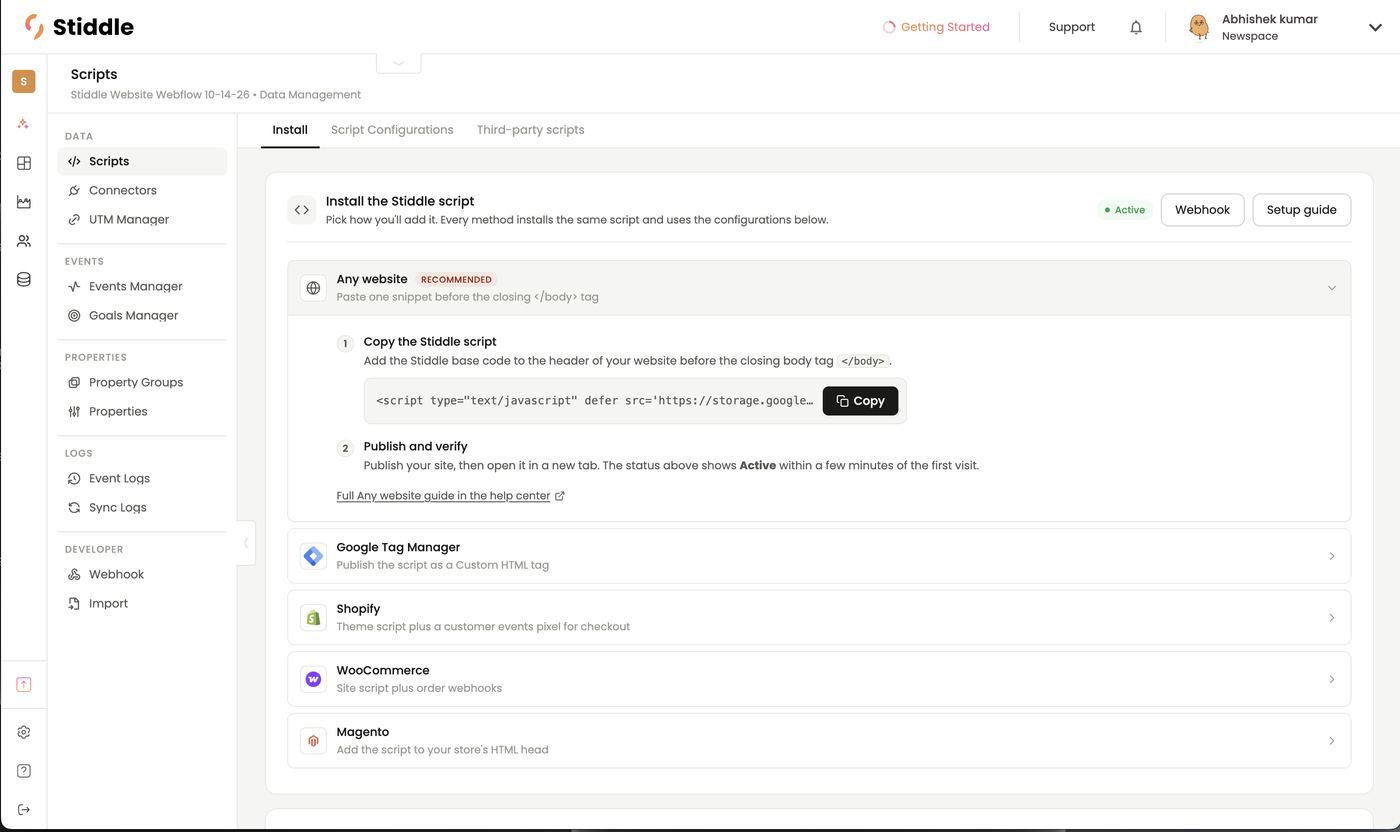The image size is (1400, 832).
Task: Expand the Google Tag Manager chevron
Action: (1331, 556)
